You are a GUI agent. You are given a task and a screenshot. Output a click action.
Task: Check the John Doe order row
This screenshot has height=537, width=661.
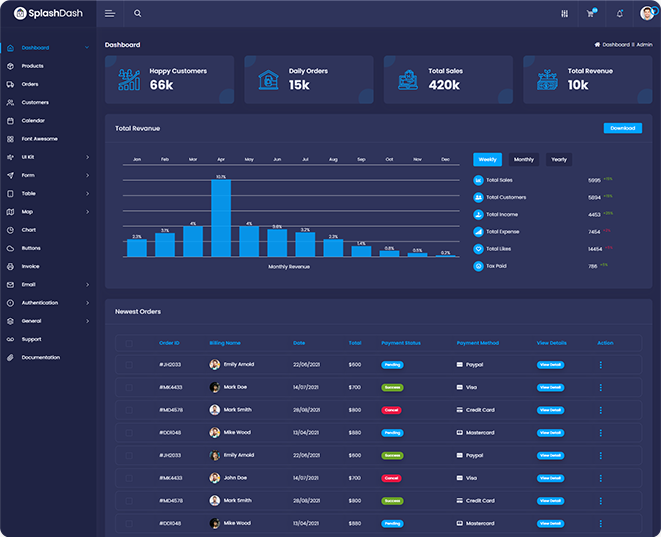click(x=129, y=478)
